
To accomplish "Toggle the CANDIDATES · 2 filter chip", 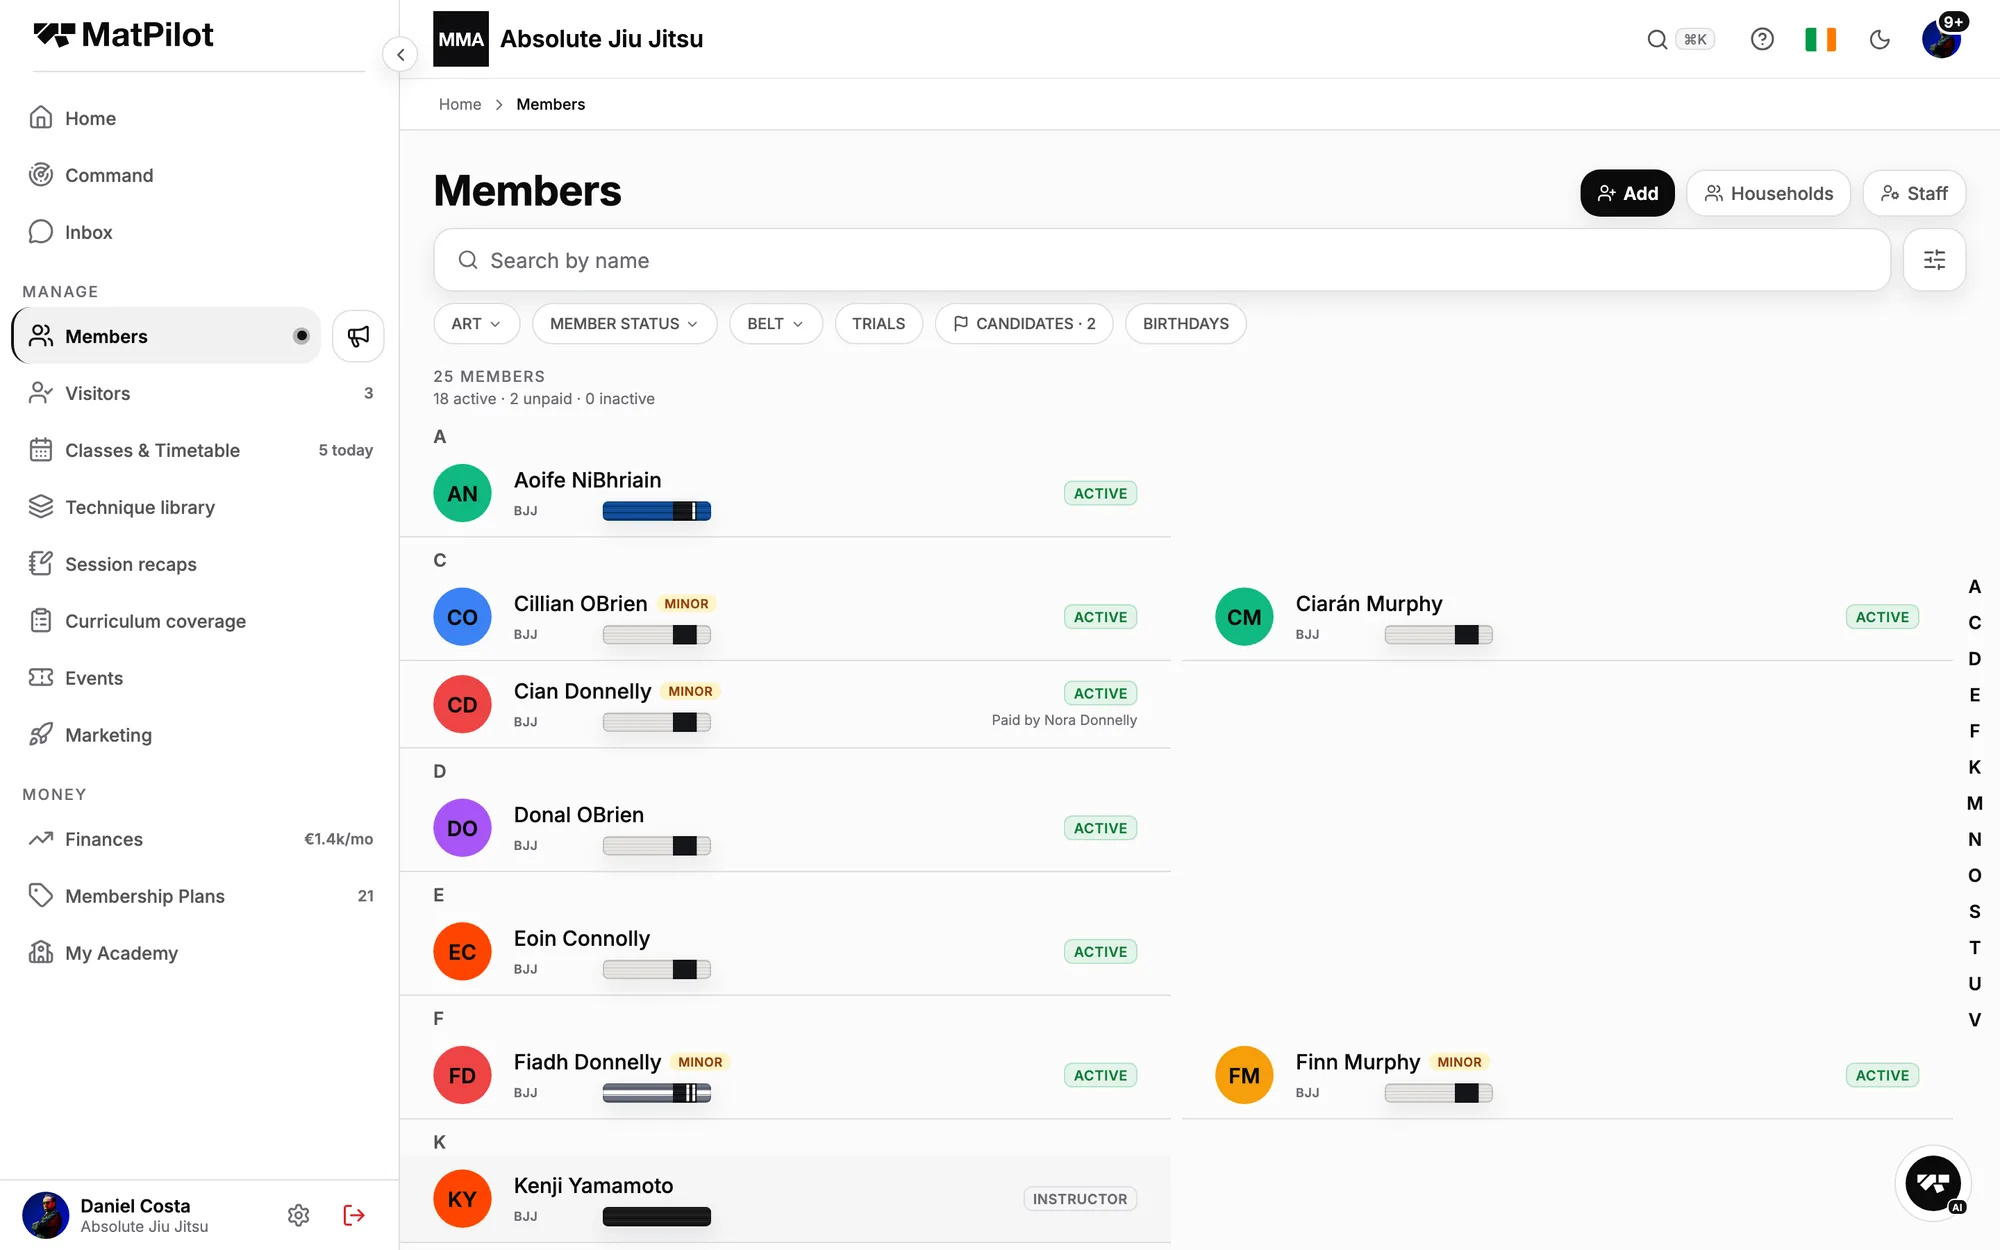I will [x=1024, y=324].
